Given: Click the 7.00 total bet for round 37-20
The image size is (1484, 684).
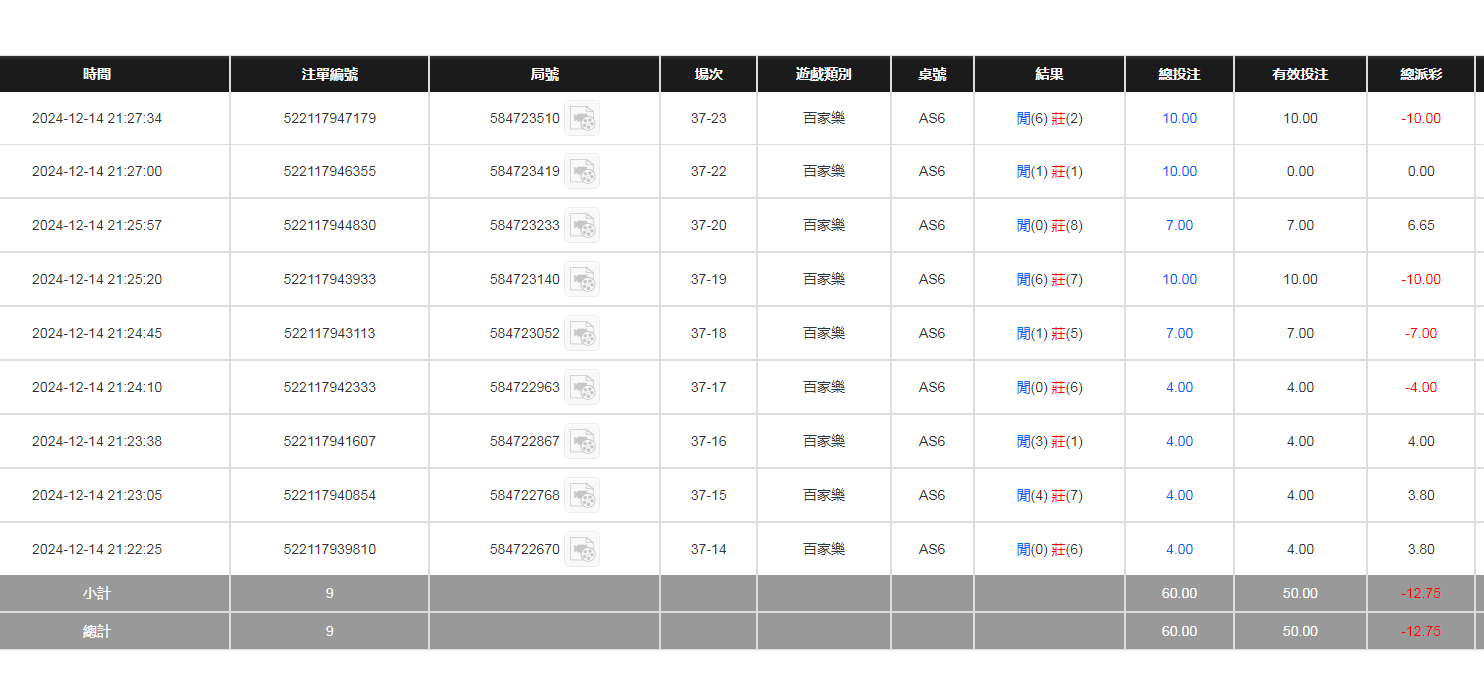Looking at the screenshot, I should coord(1179,226).
